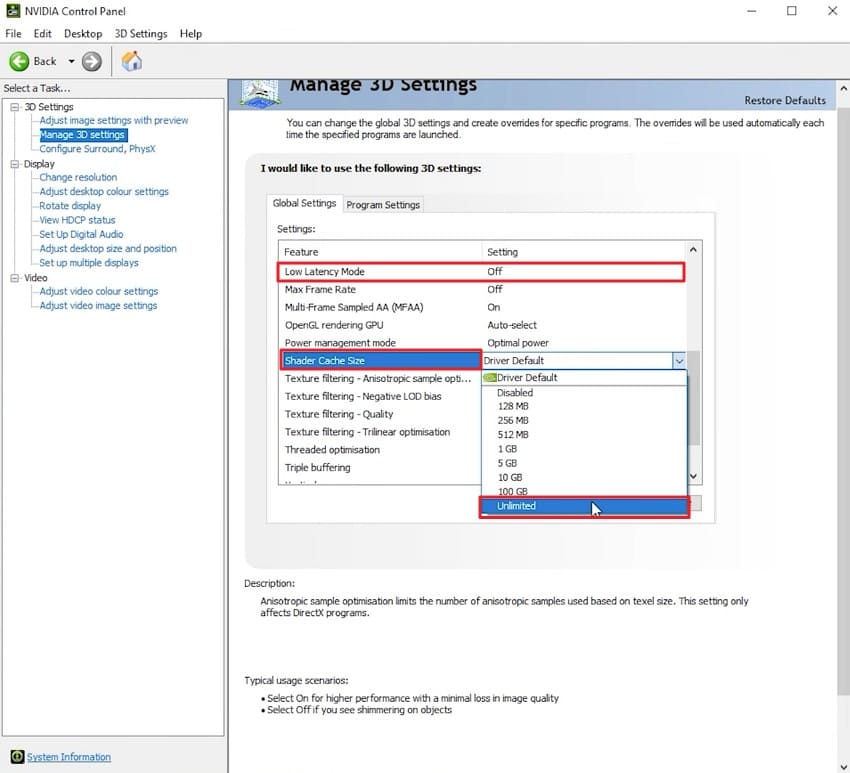This screenshot has width=850, height=773.
Task: Select the Low Latency Mode row
Action: point(481,272)
